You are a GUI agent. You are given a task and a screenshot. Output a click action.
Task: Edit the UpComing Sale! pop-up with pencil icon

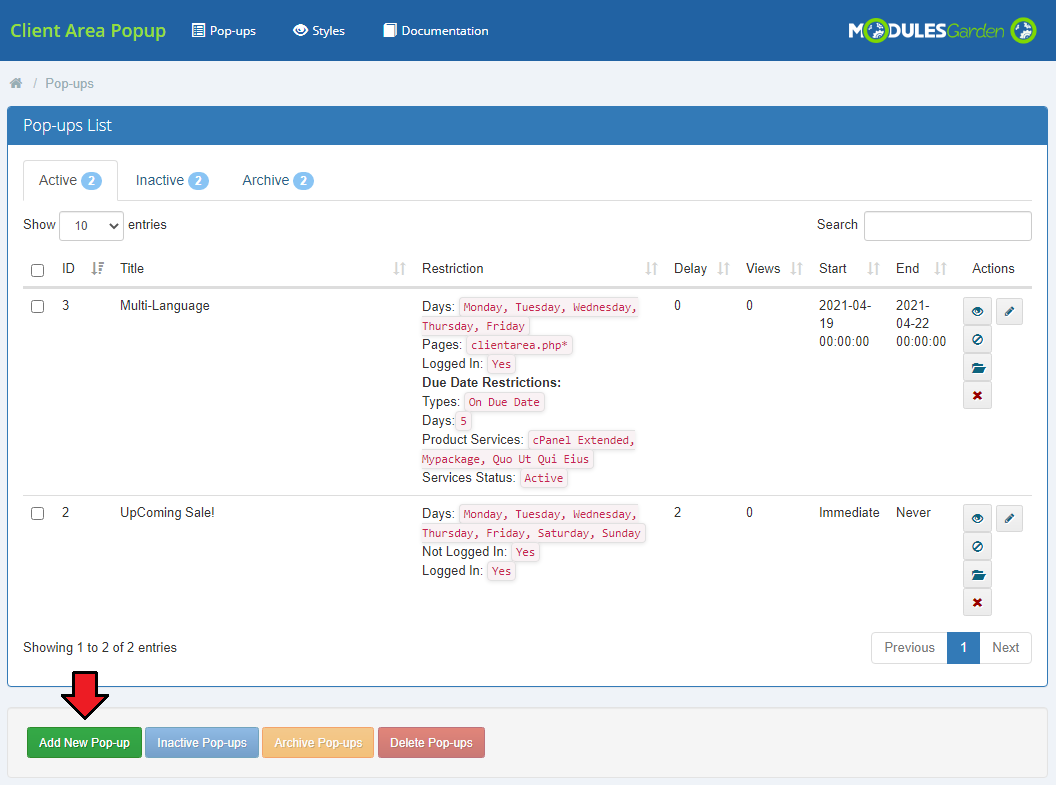pyautogui.click(x=1009, y=518)
